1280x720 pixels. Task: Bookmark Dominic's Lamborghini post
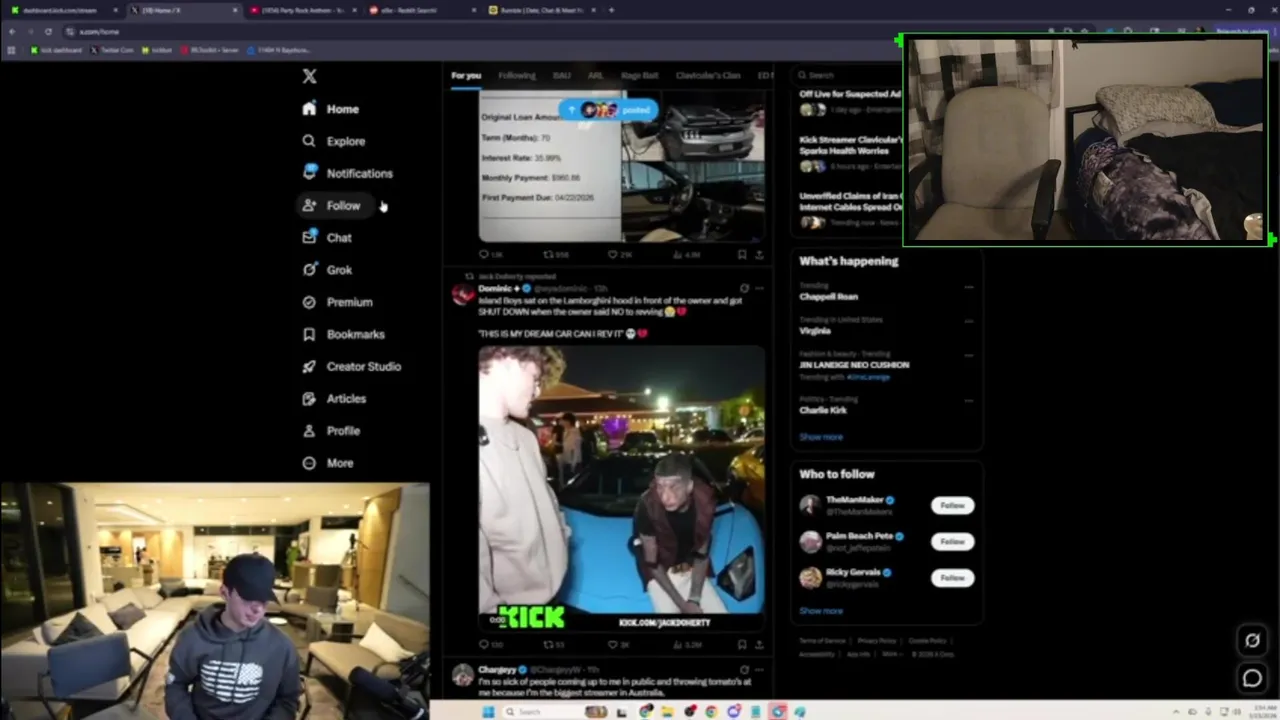(x=741, y=645)
